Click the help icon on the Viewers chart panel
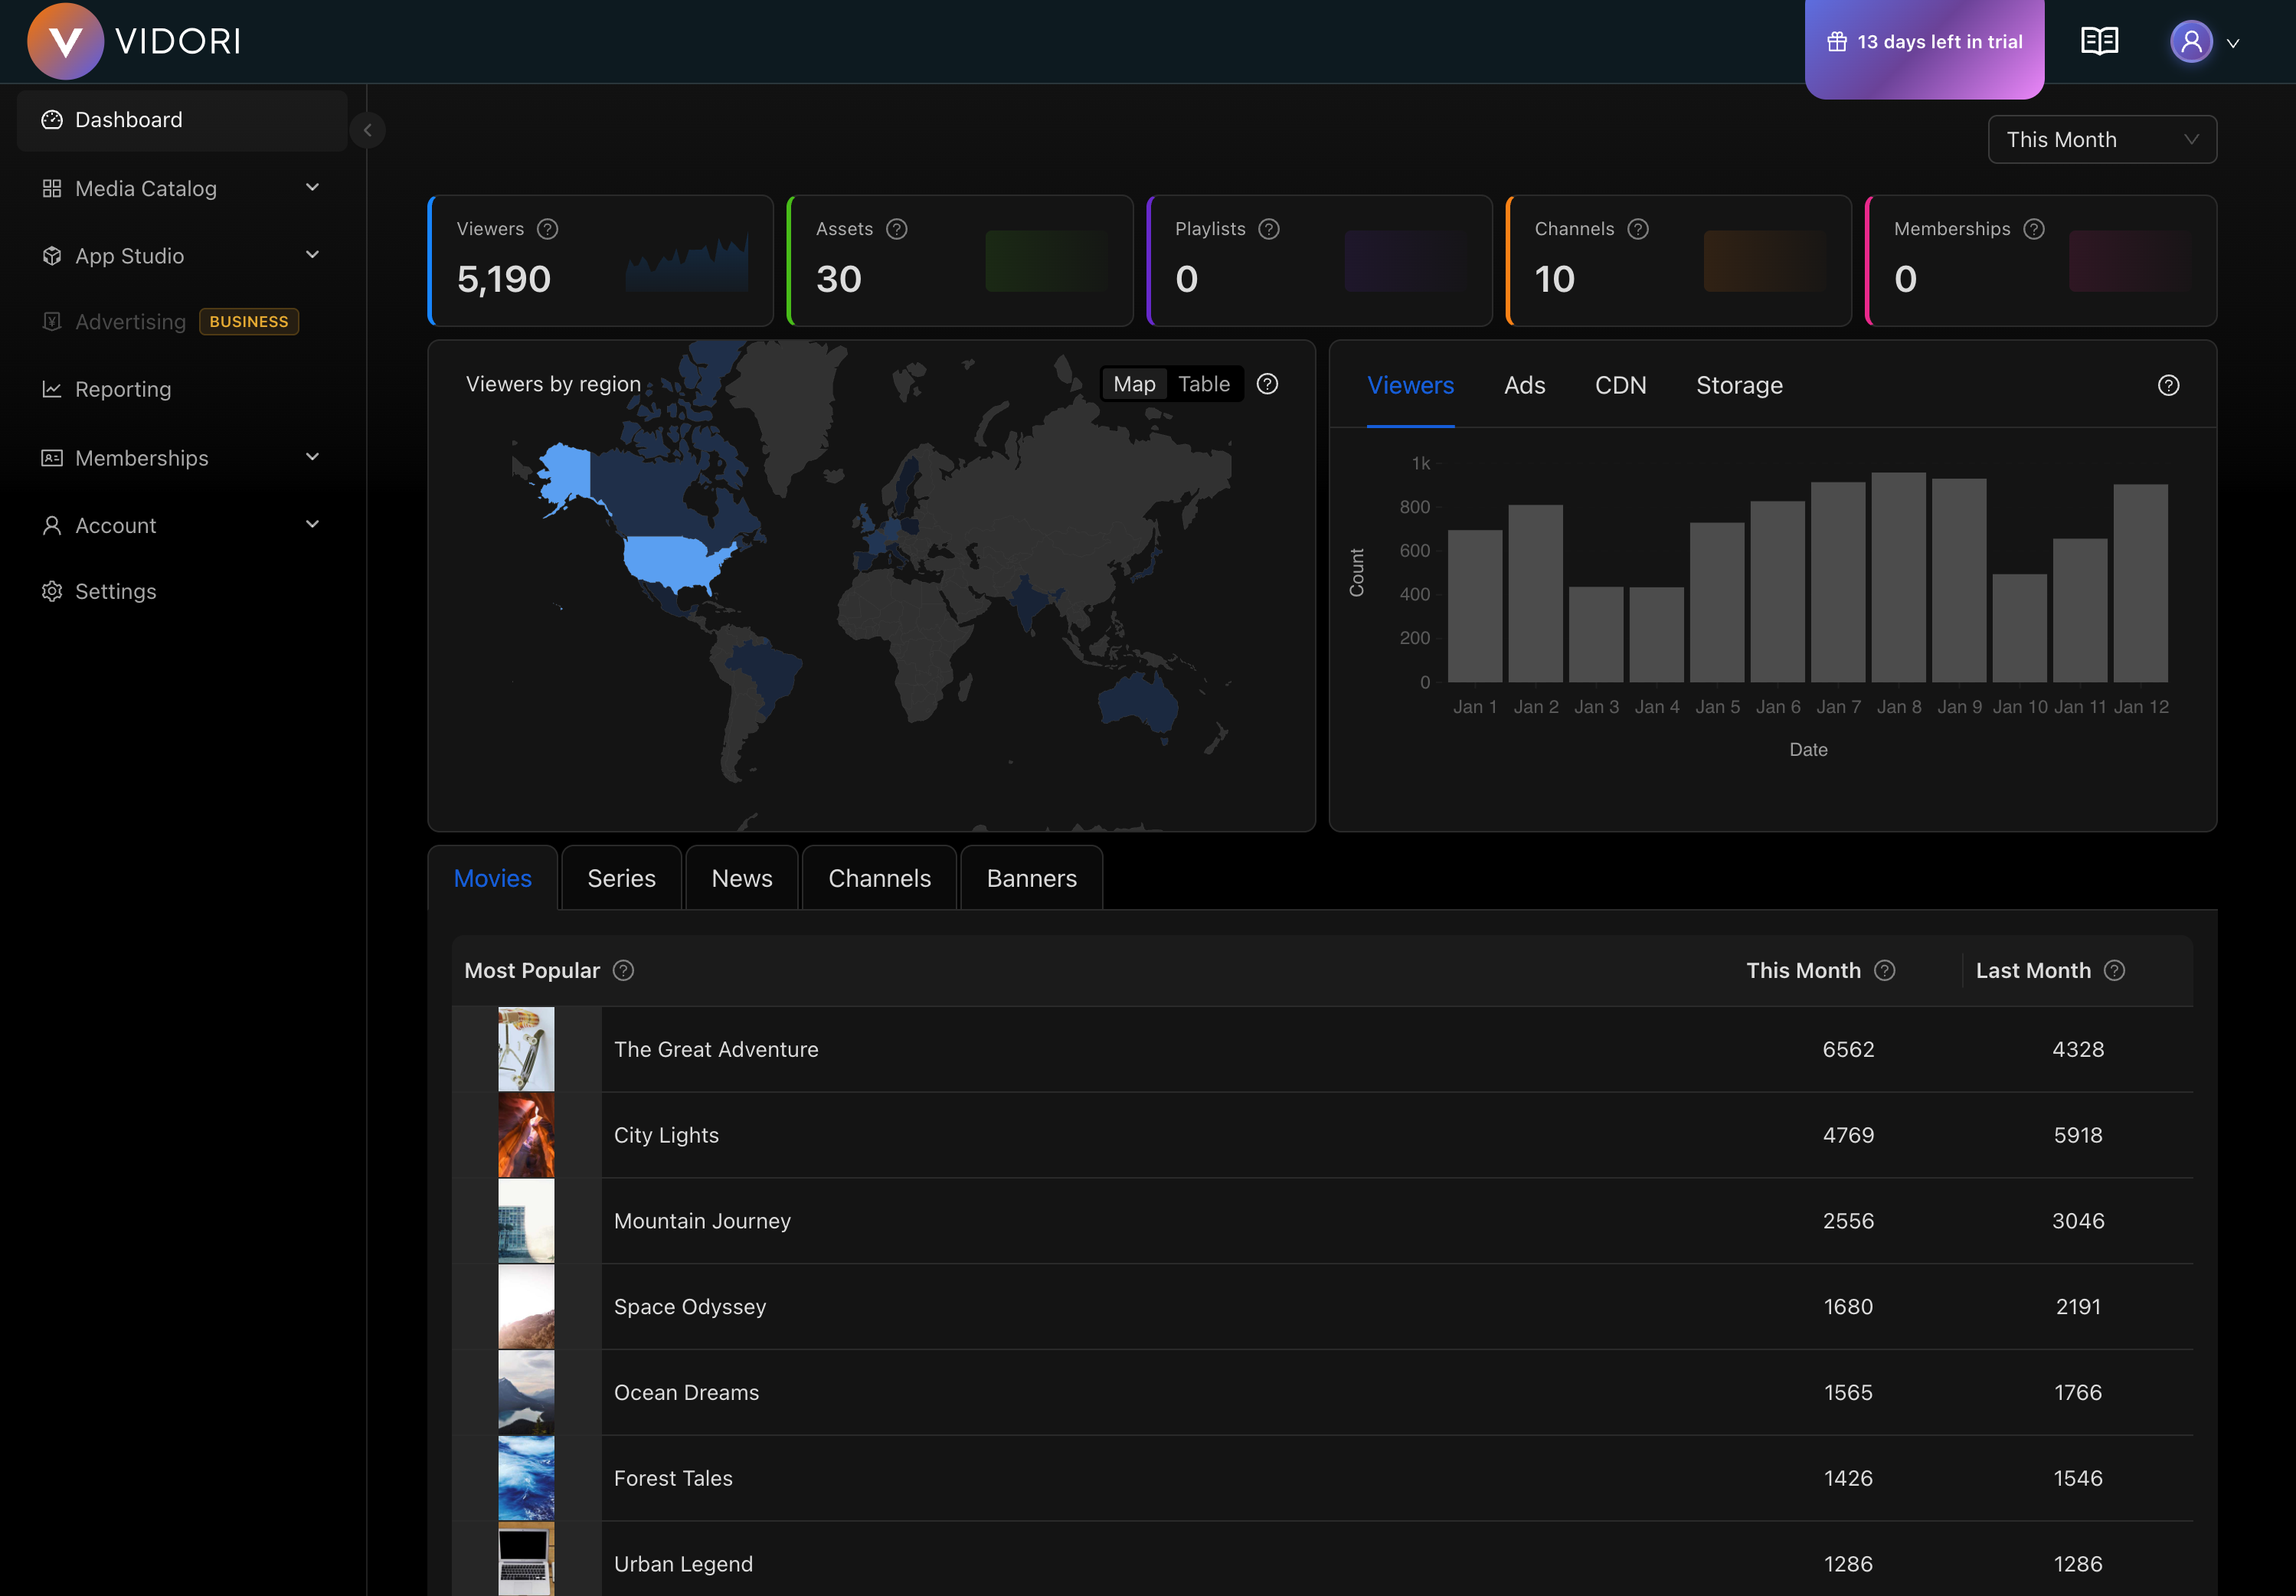 click(2169, 385)
